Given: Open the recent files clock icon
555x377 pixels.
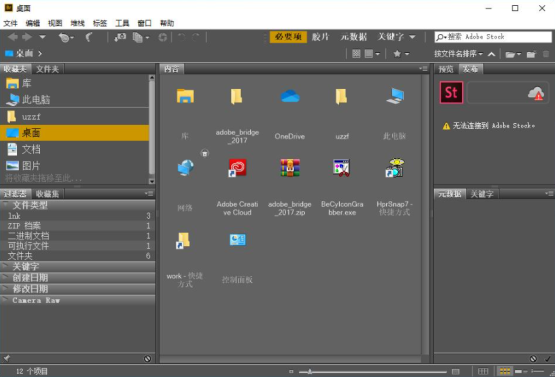Looking at the screenshot, I should coord(65,37).
